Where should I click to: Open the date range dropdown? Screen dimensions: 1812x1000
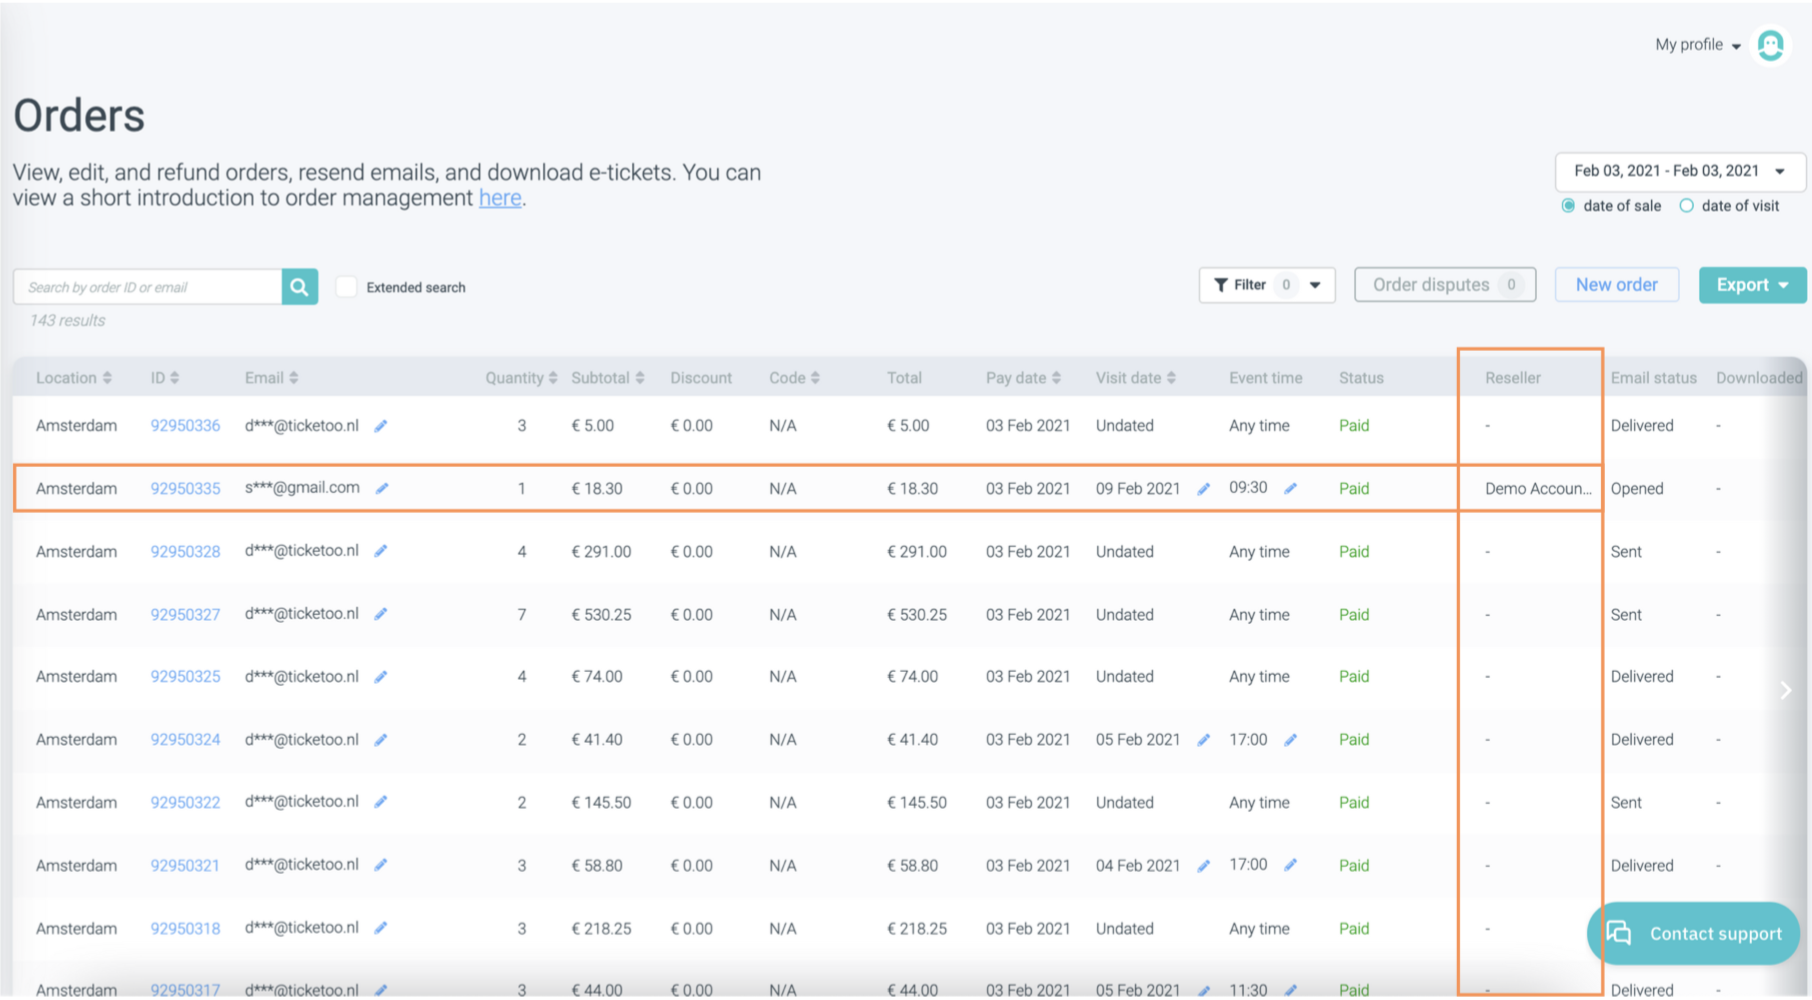[1679, 171]
